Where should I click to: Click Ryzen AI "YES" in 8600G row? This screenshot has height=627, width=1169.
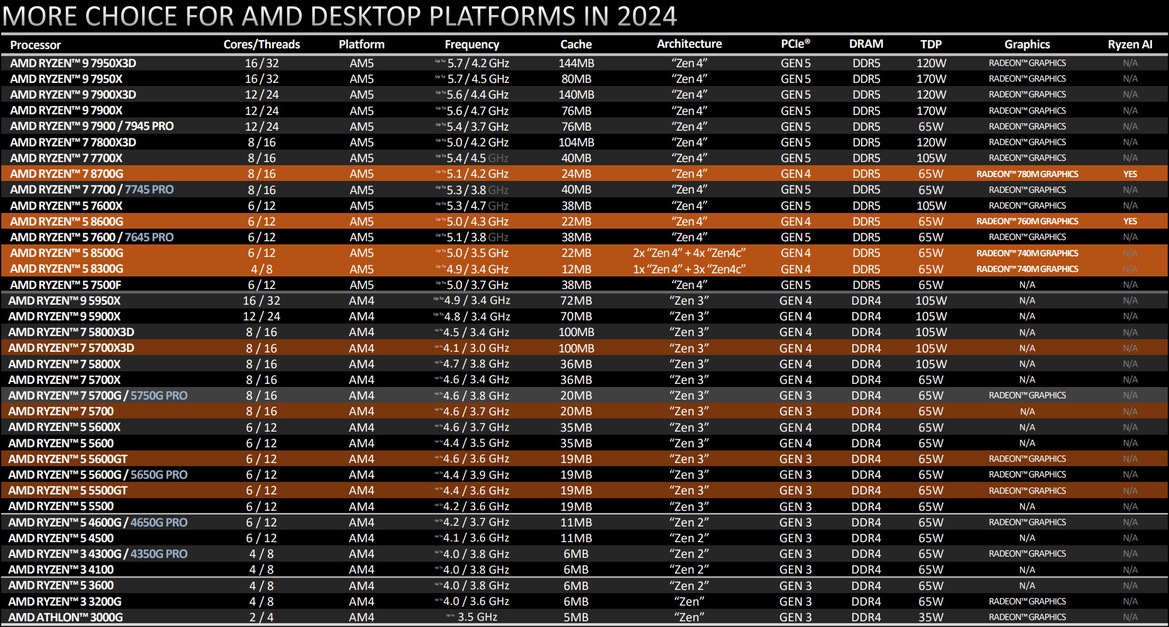pos(1130,221)
